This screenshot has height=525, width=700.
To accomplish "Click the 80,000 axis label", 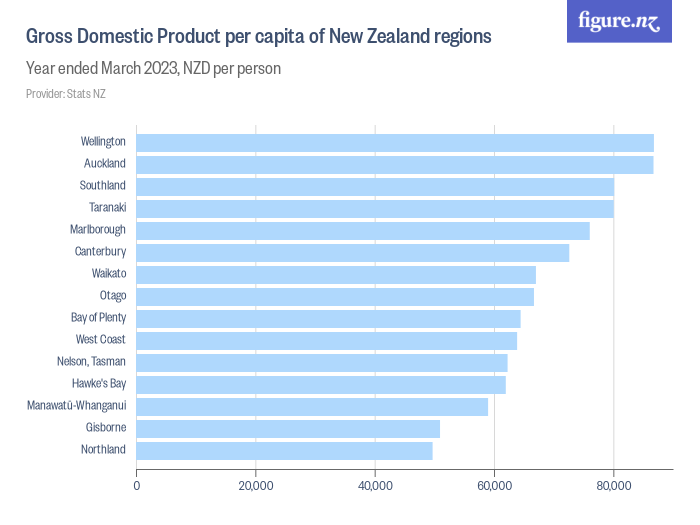I will pos(613,486).
